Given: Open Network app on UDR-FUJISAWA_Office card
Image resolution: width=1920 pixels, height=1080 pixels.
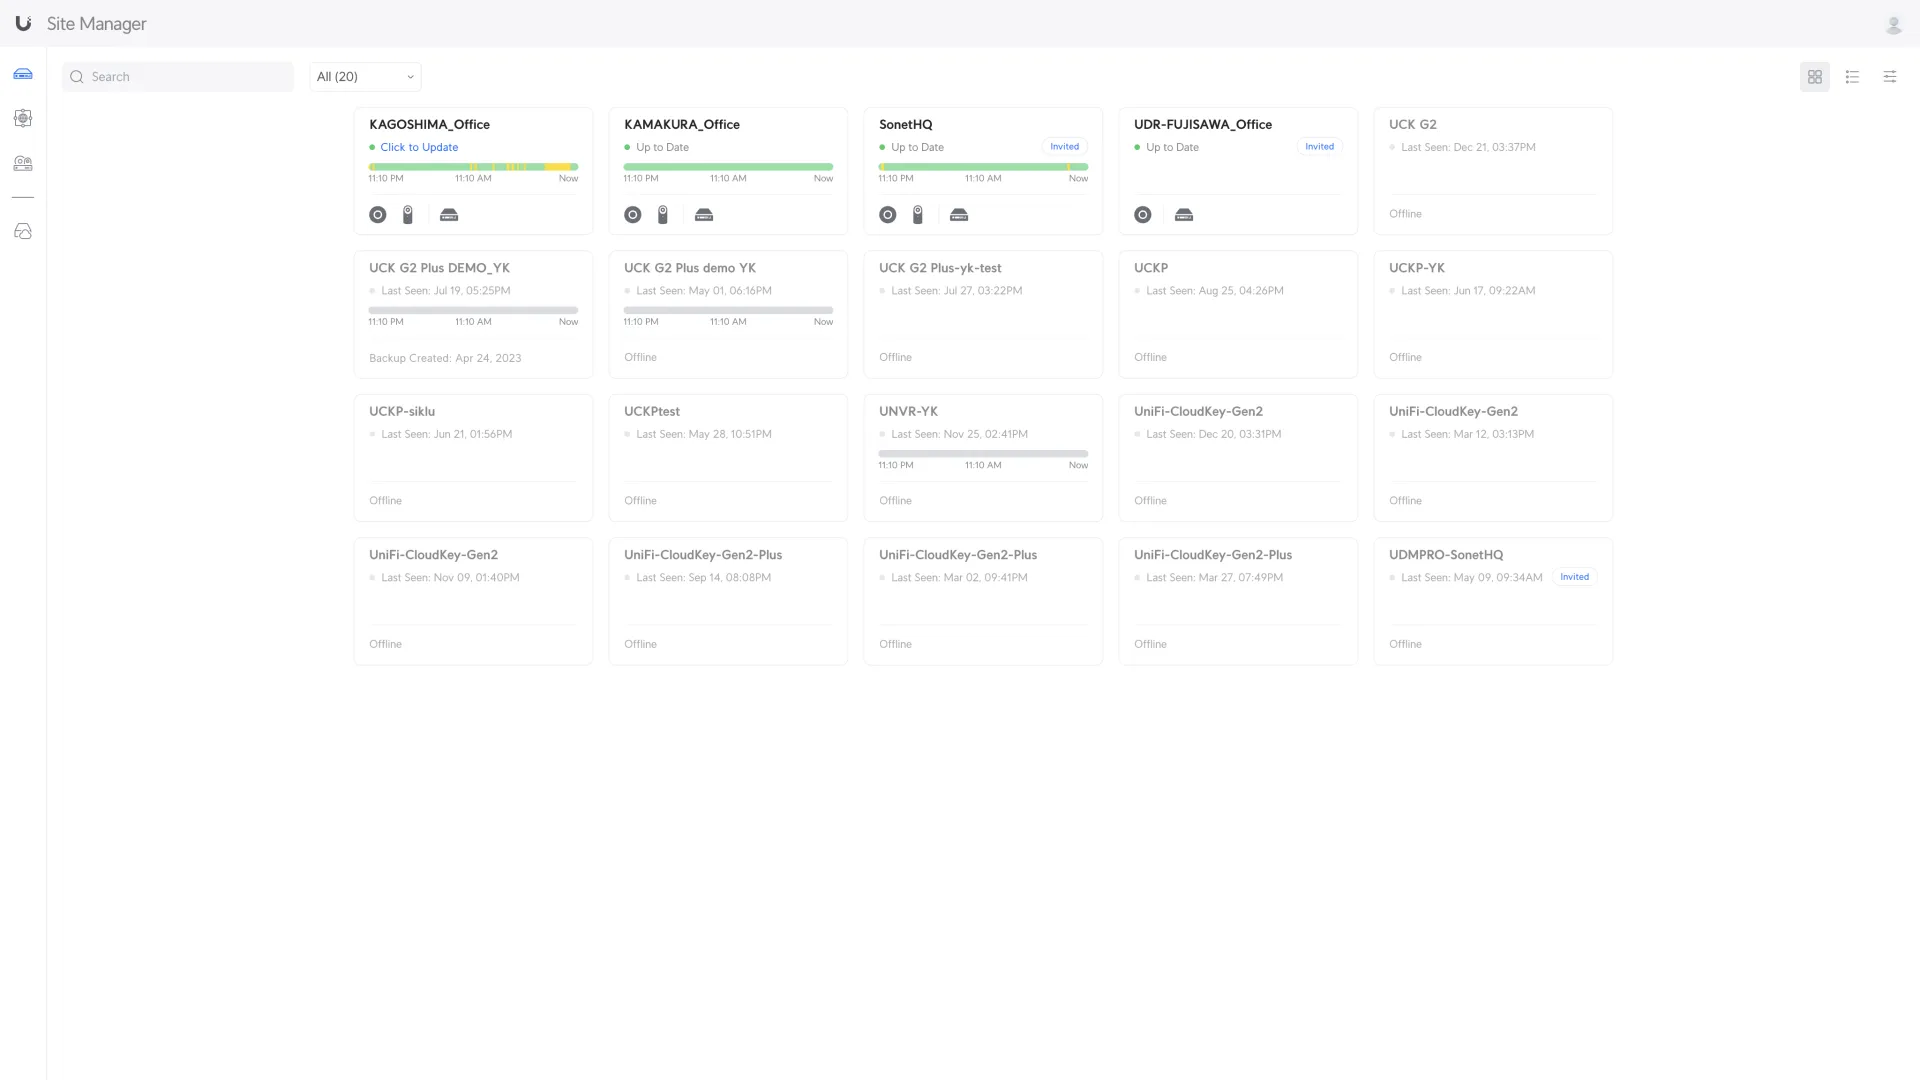Looking at the screenshot, I should (x=1143, y=215).
